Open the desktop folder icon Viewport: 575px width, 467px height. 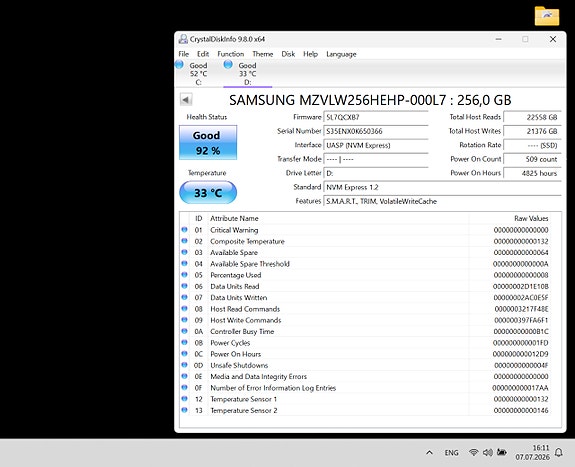[x=547, y=16]
